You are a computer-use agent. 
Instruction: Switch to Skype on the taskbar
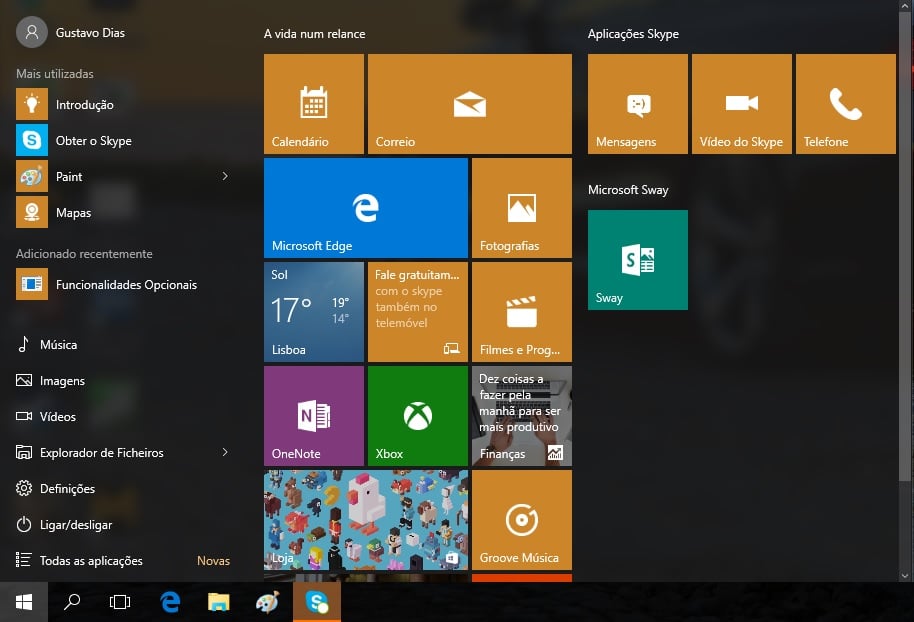tap(317, 602)
